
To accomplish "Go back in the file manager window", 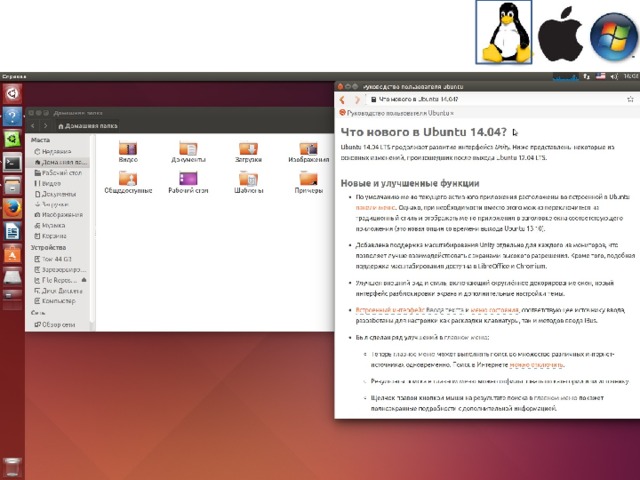I will pos(33,126).
